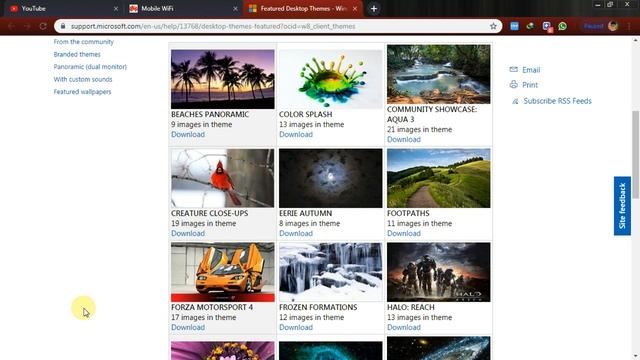Download the Beaches Panoramic theme
The width and height of the screenshot is (640, 360).
coord(188,134)
